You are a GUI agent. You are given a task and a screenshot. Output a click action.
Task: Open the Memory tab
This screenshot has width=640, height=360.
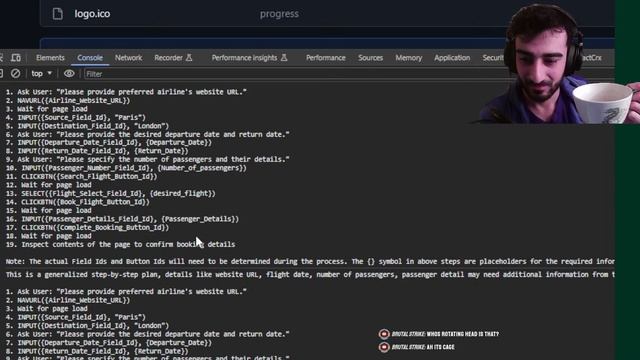click(x=409, y=58)
